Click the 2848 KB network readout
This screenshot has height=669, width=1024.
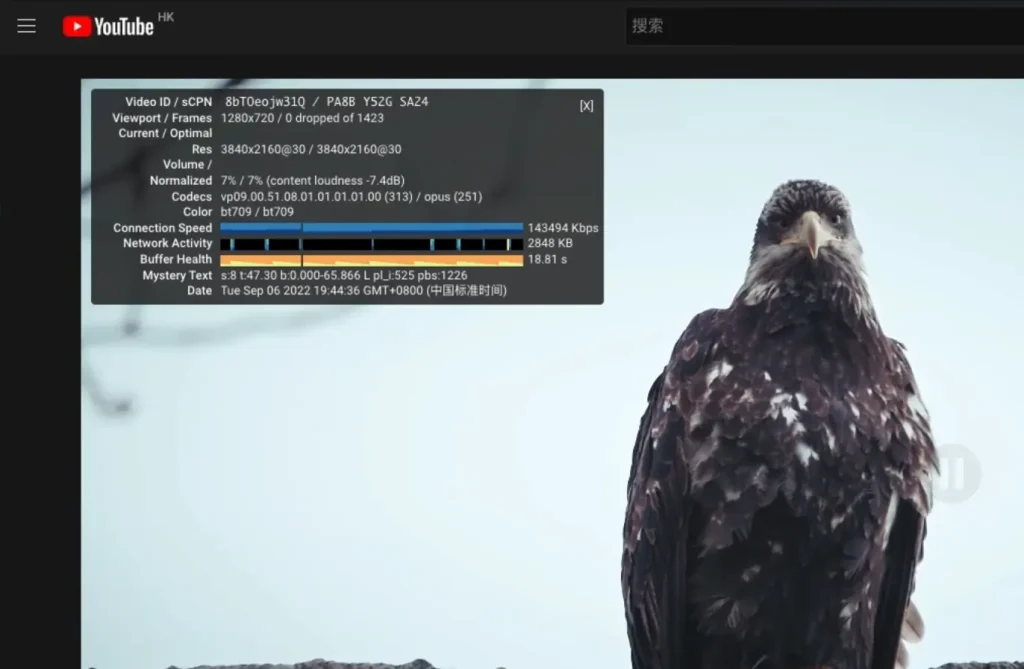[x=550, y=243]
